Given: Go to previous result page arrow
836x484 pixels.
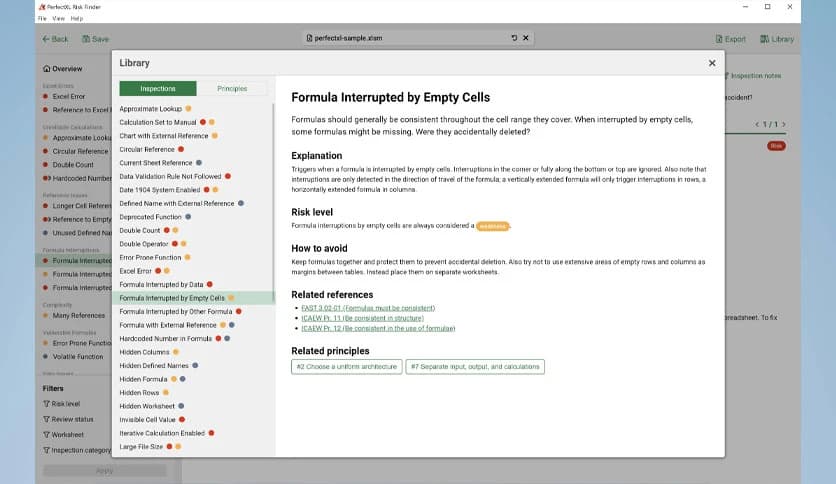Looking at the screenshot, I should 757,124.
